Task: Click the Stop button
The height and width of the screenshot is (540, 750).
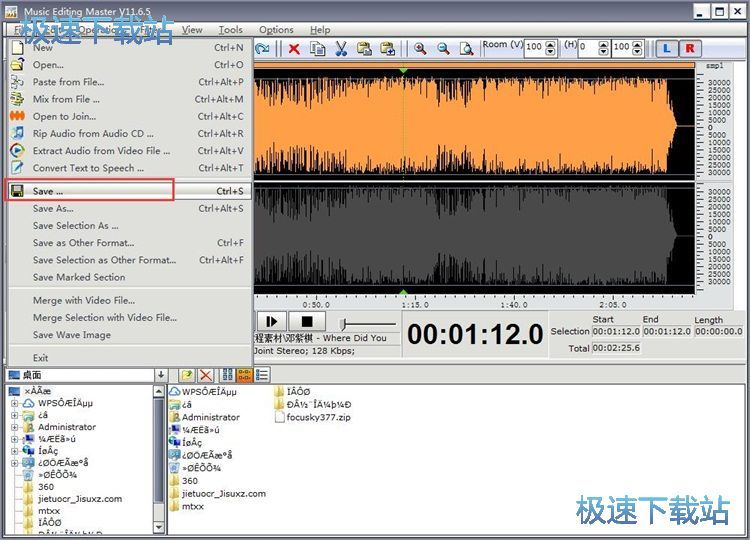Action: click(307, 321)
